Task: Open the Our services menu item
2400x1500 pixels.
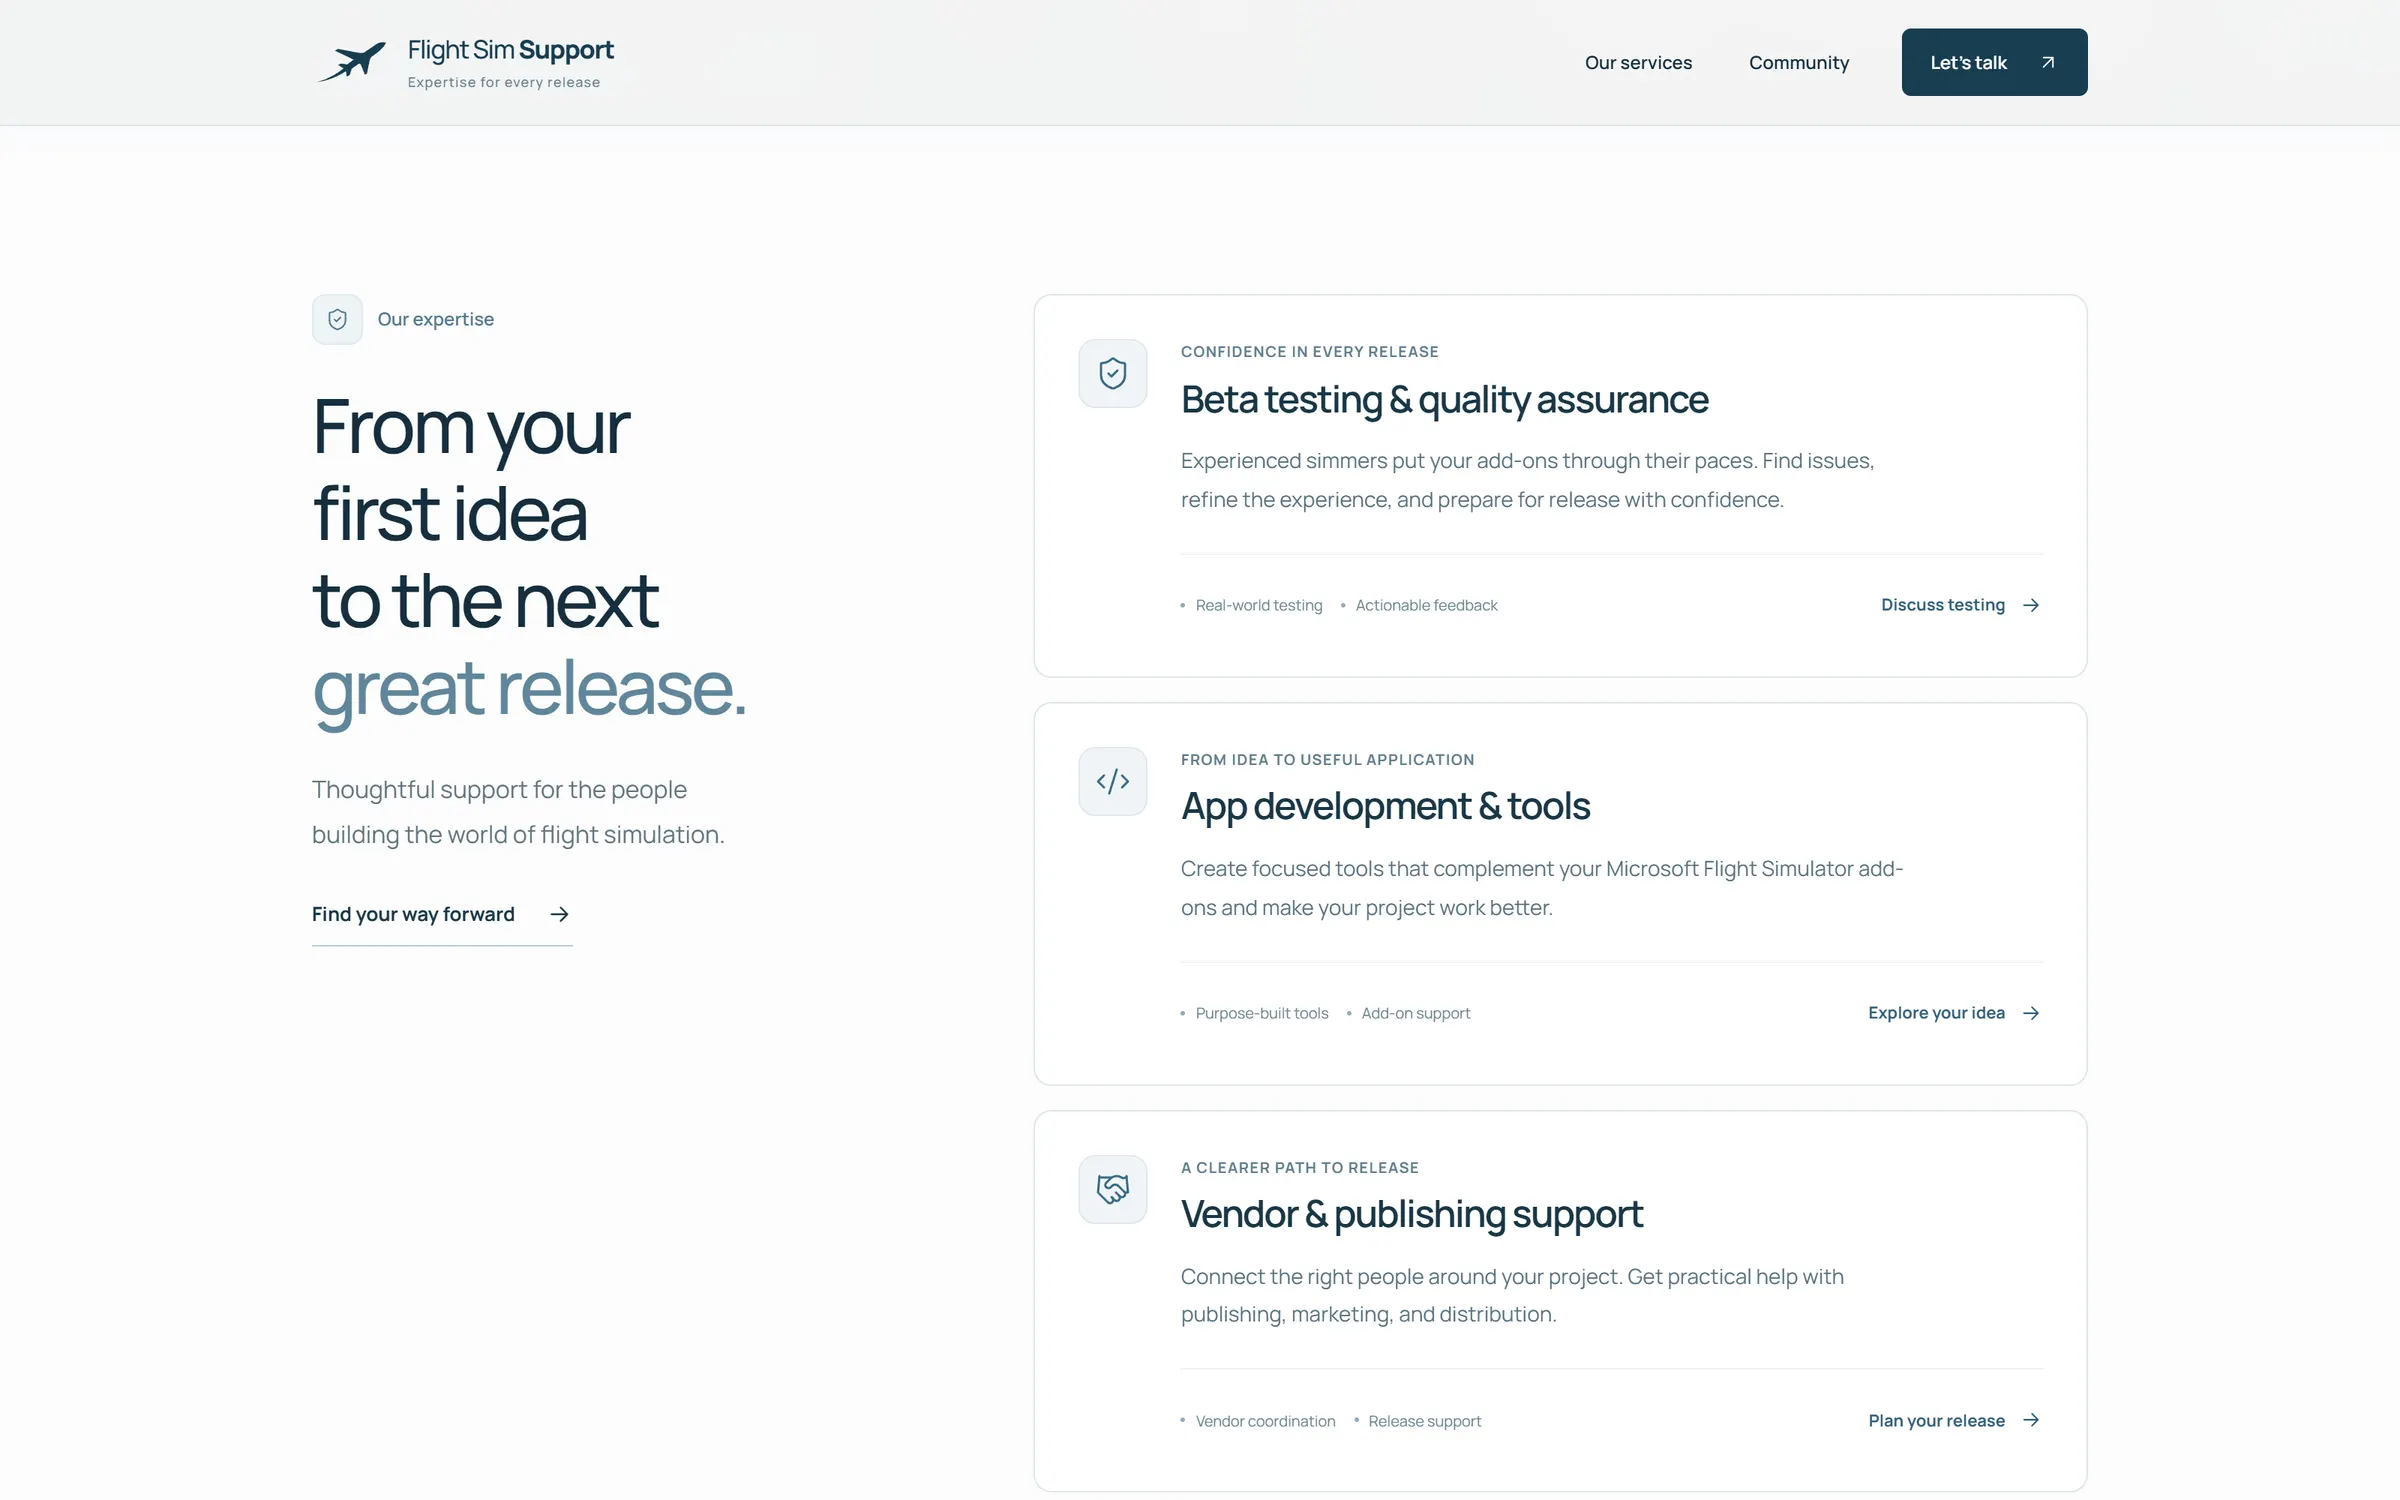Action: click(1638, 62)
